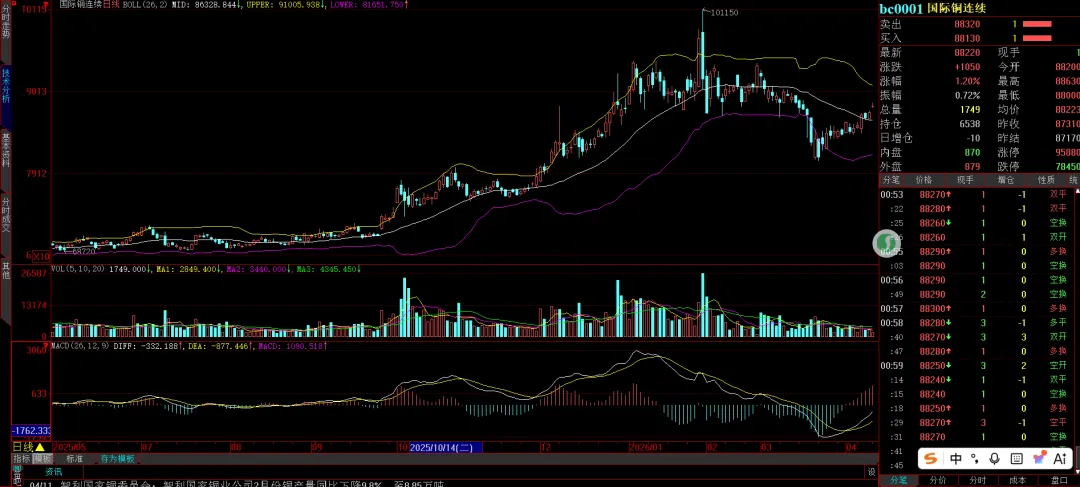Select tick row at 00:57 price 88300
Viewport: 1080px width, 487px height.
coord(979,309)
